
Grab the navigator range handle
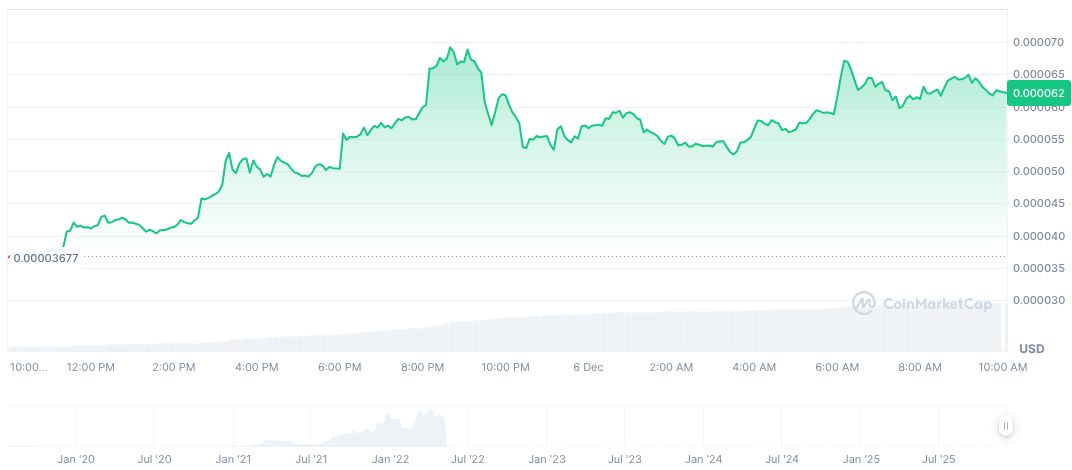point(1006,426)
